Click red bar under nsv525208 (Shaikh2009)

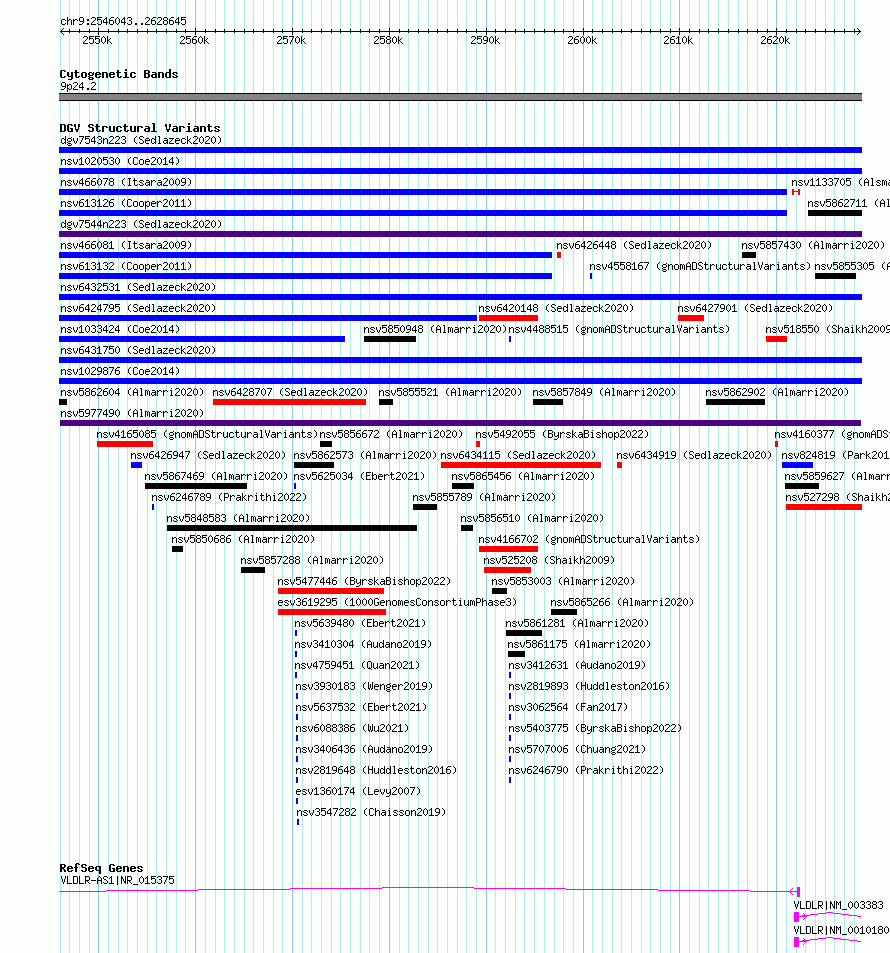507,570
